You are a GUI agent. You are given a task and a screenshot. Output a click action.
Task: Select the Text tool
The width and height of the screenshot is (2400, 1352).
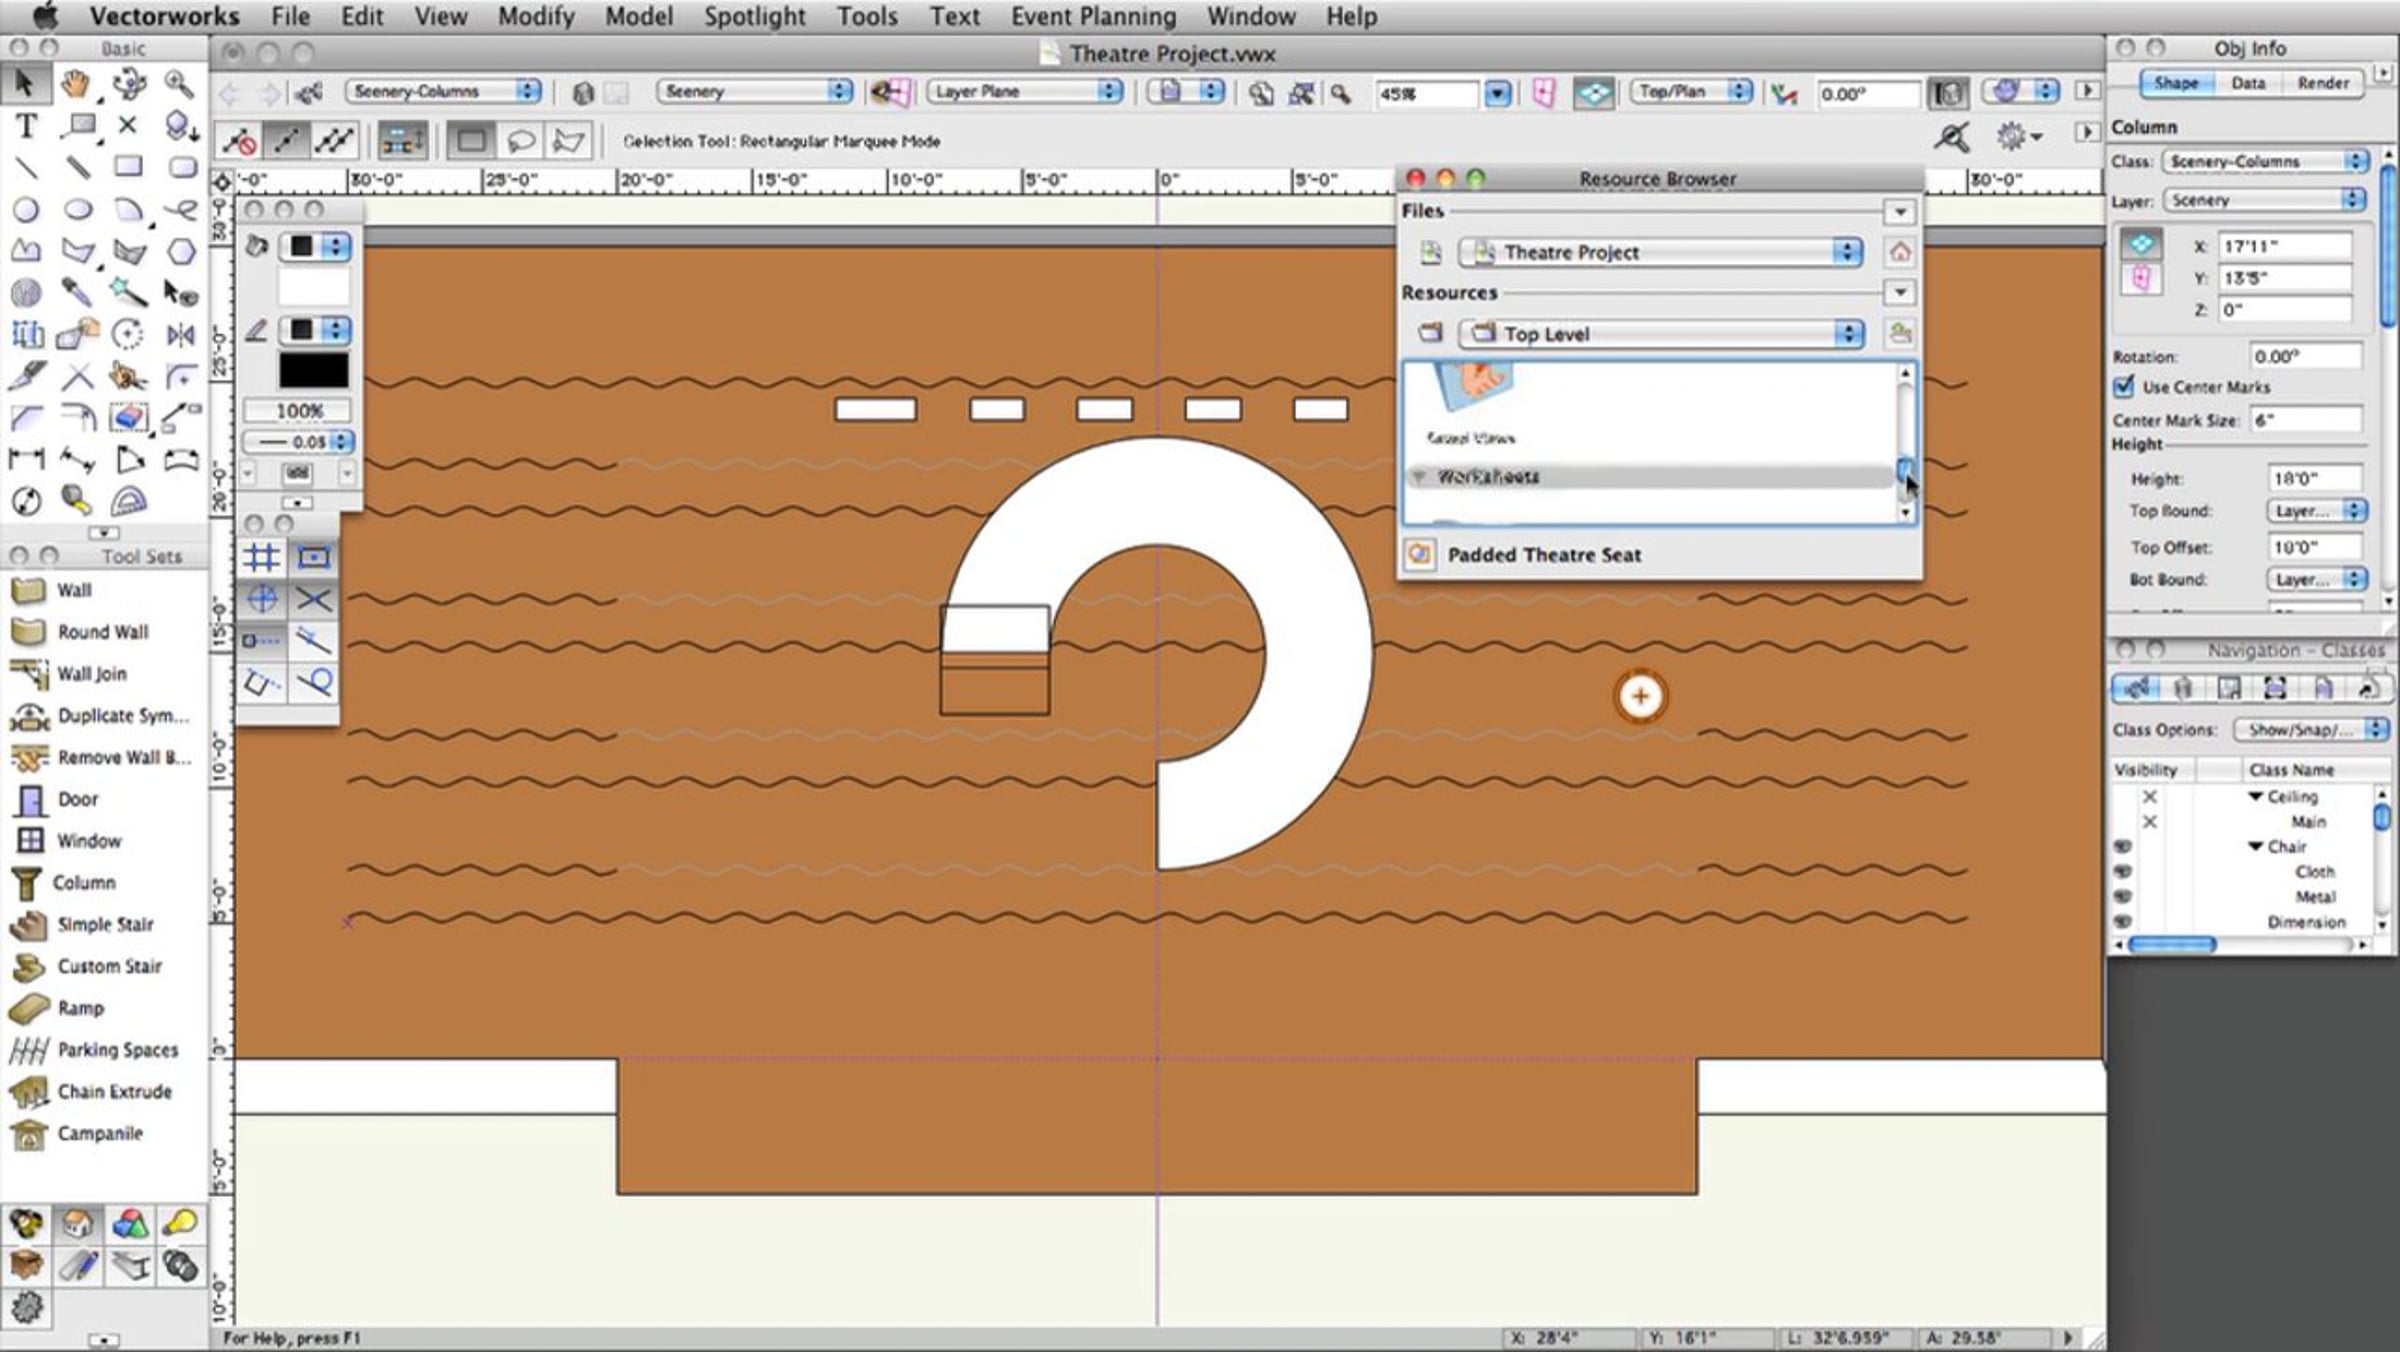[27, 126]
